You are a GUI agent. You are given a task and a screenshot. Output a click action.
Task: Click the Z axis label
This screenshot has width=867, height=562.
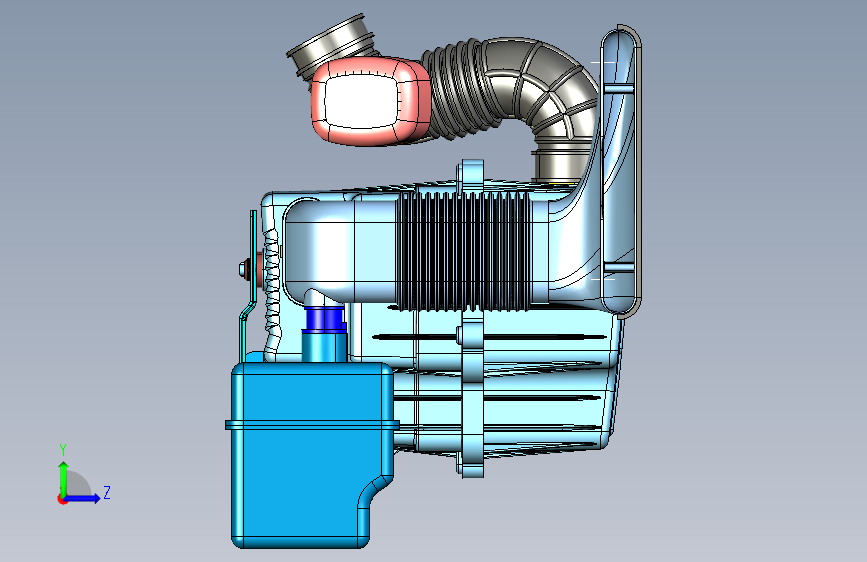[107, 492]
